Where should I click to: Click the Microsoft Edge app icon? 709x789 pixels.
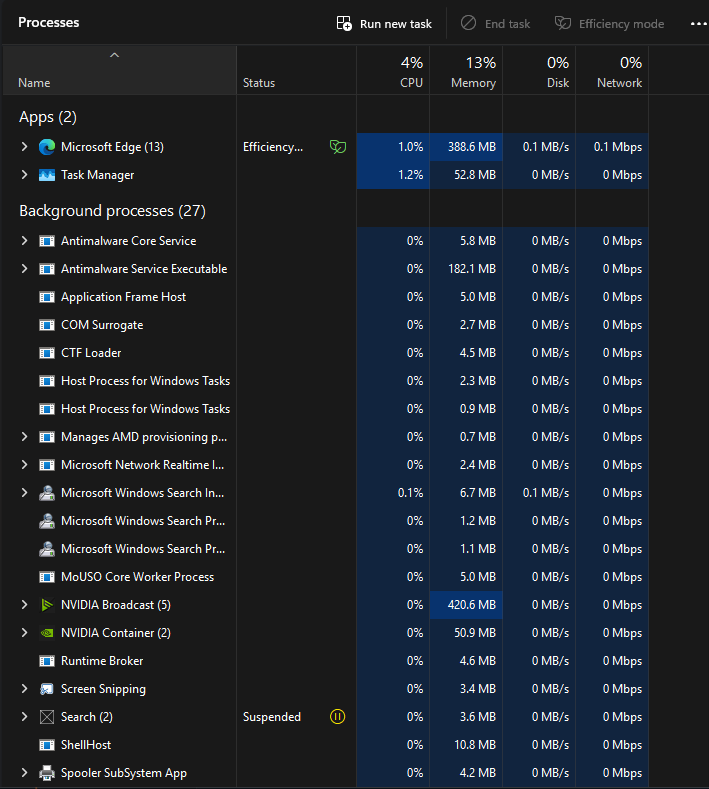point(46,147)
